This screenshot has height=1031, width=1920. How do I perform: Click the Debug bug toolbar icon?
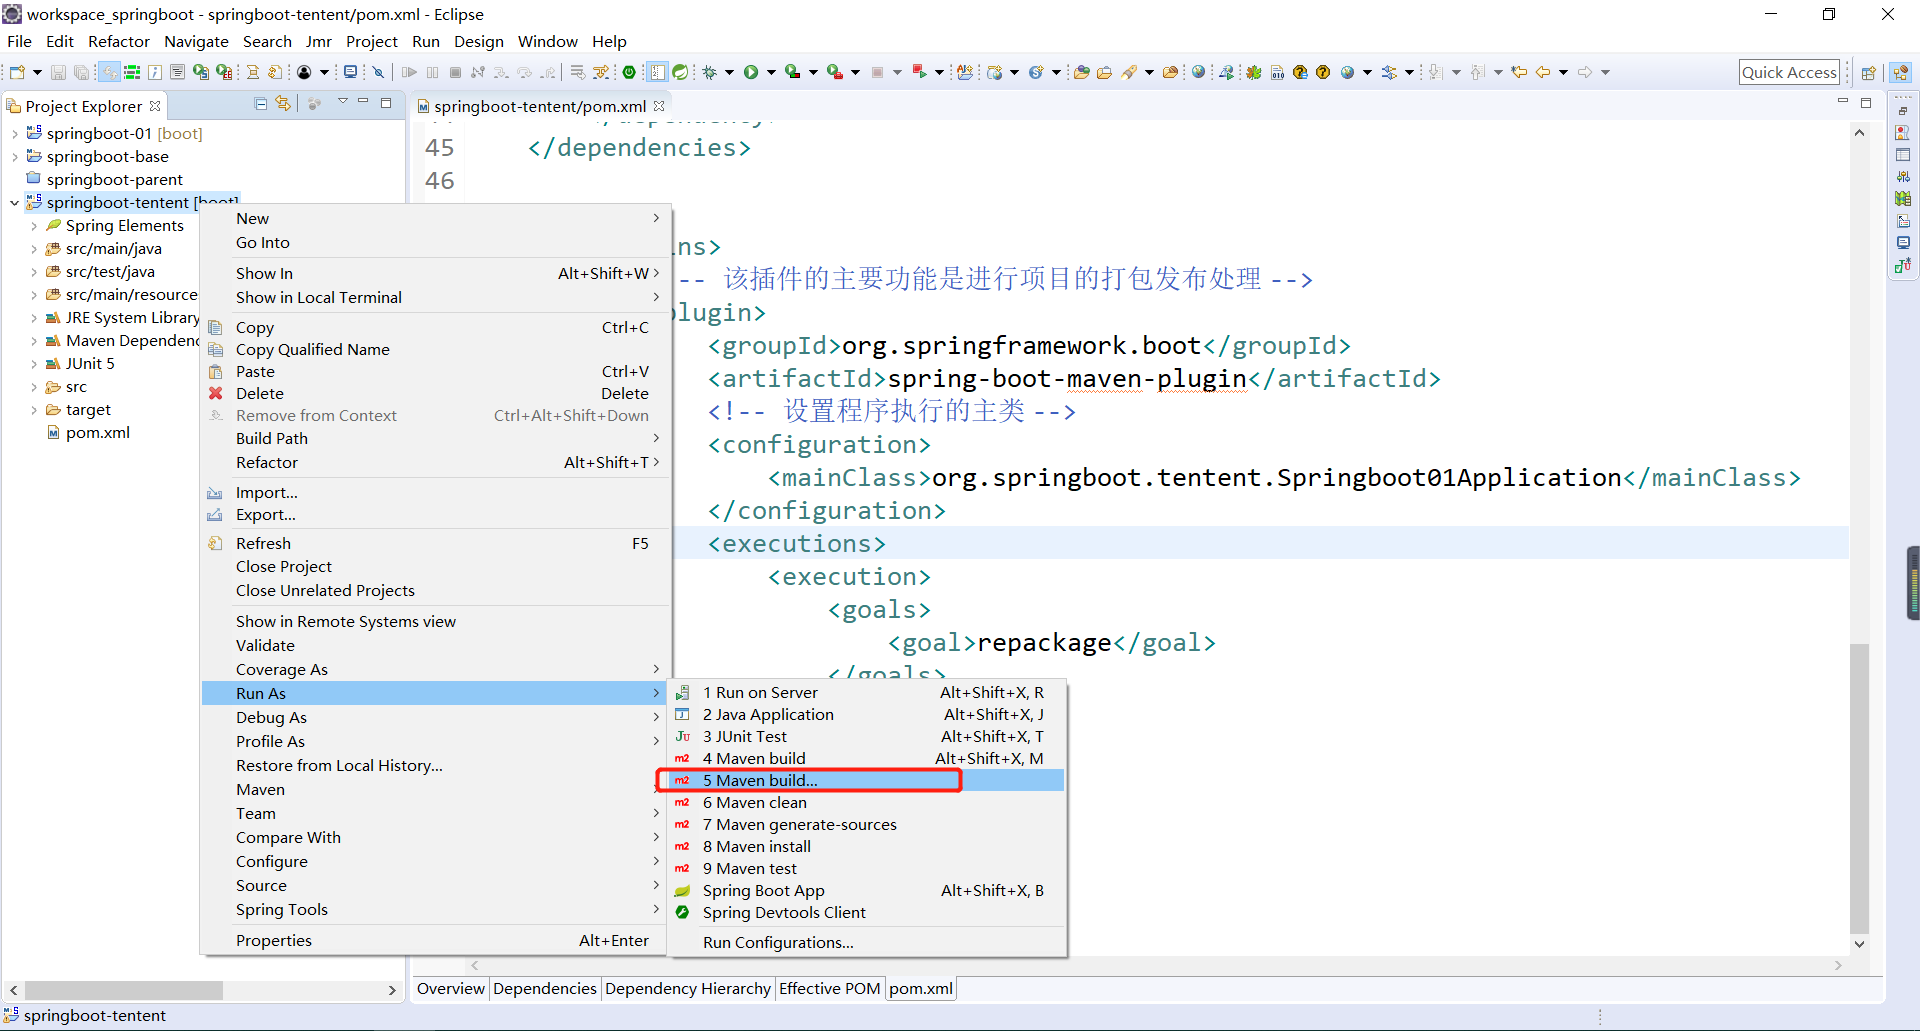pos(710,72)
